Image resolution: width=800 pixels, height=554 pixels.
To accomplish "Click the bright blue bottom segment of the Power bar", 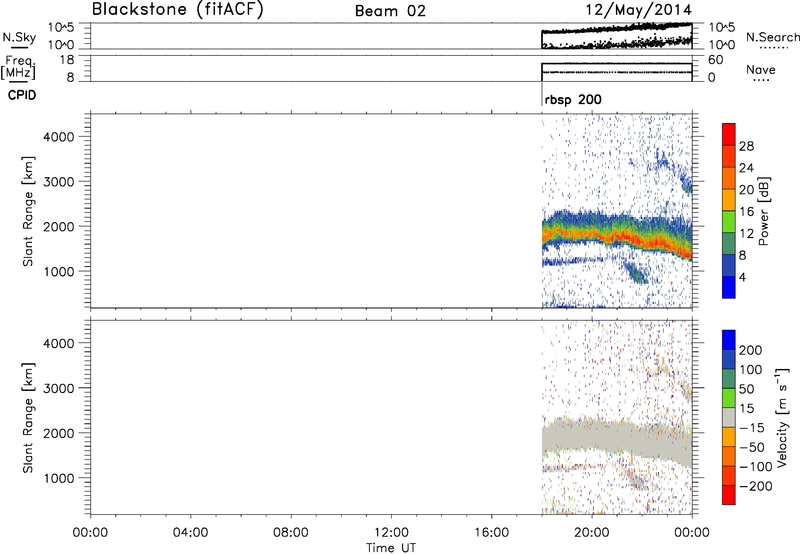I will tap(729, 287).
